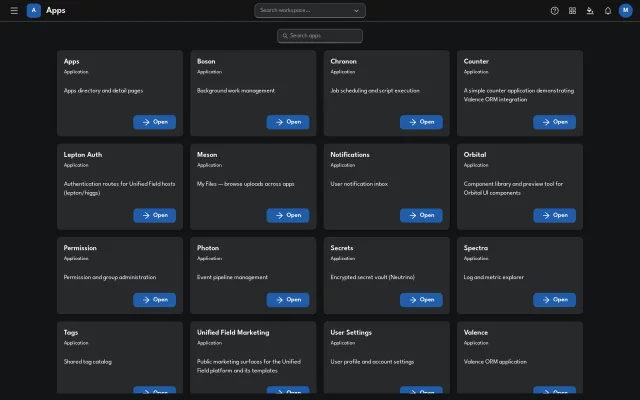Select the Valence card title
This screenshot has height=400, width=640.
point(476,333)
